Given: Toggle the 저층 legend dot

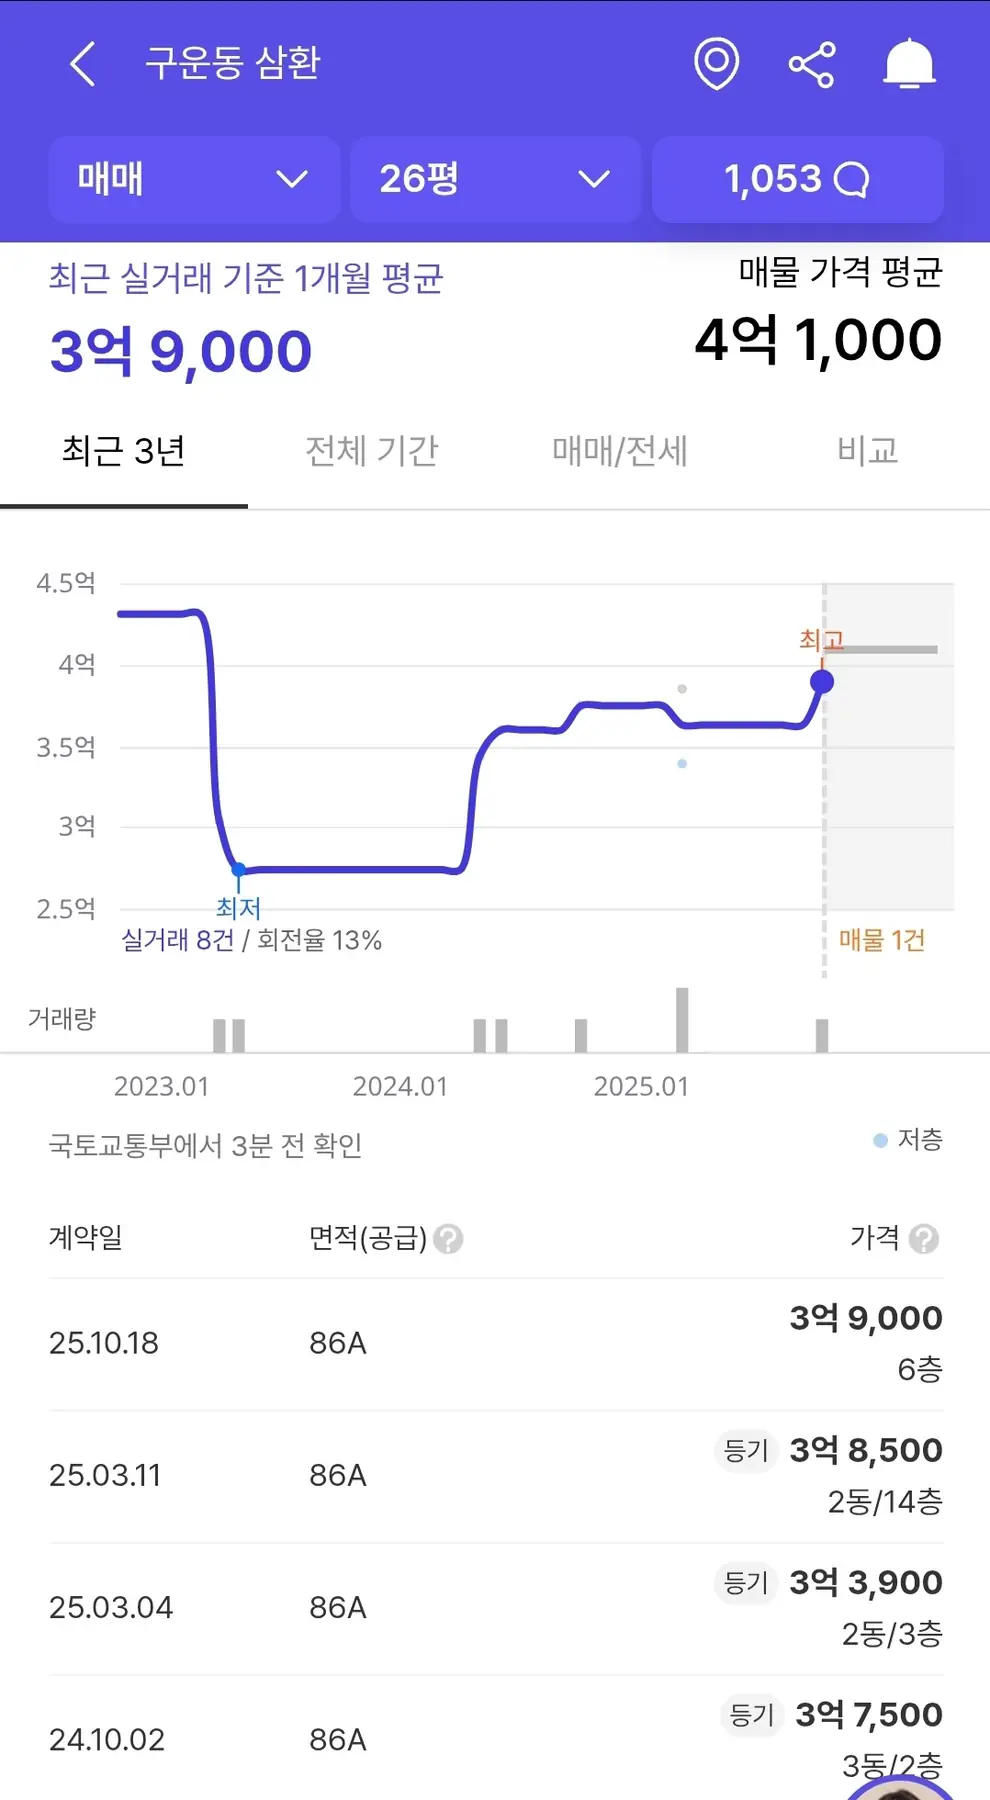Looking at the screenshot, I should (880, 1140).
